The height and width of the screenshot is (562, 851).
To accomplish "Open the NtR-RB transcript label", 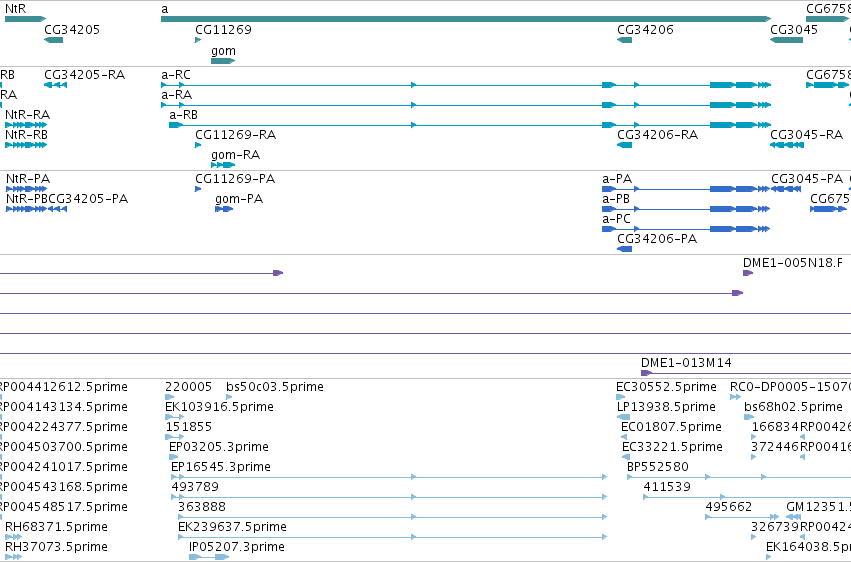I will [x=26, y=134].
